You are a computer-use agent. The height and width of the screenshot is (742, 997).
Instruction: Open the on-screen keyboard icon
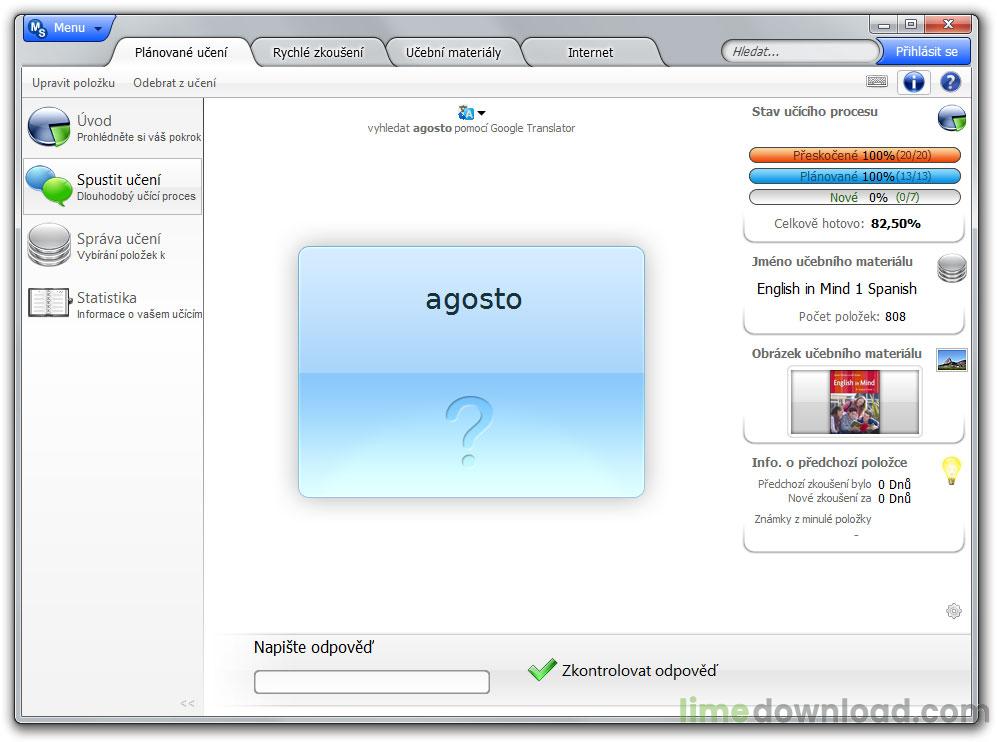(877, 81)
